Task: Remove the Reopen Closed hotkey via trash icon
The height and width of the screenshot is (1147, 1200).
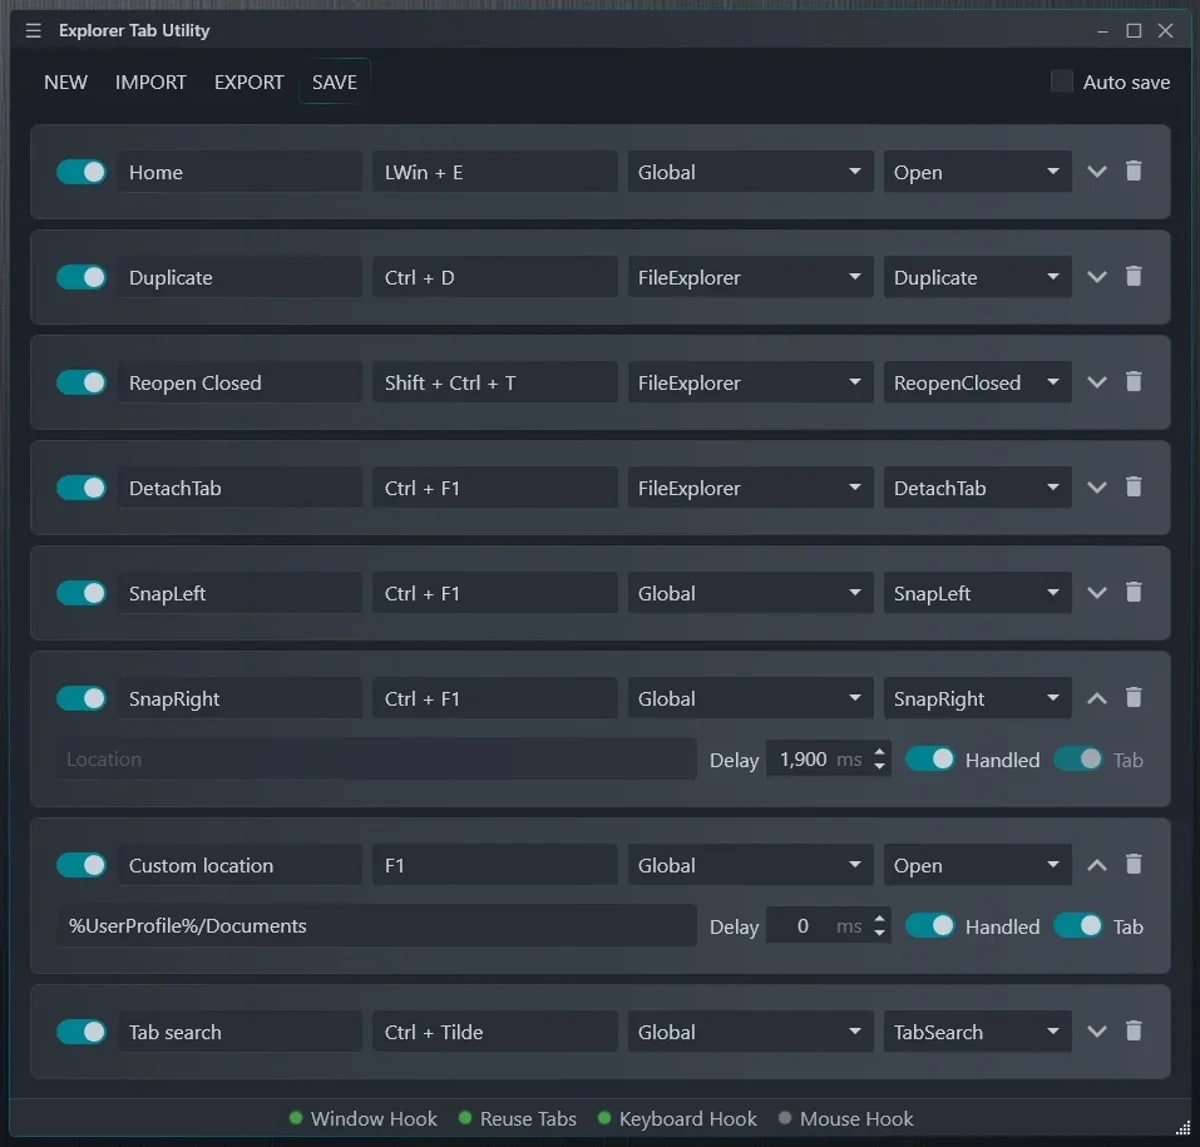Action: [1133, 381]
